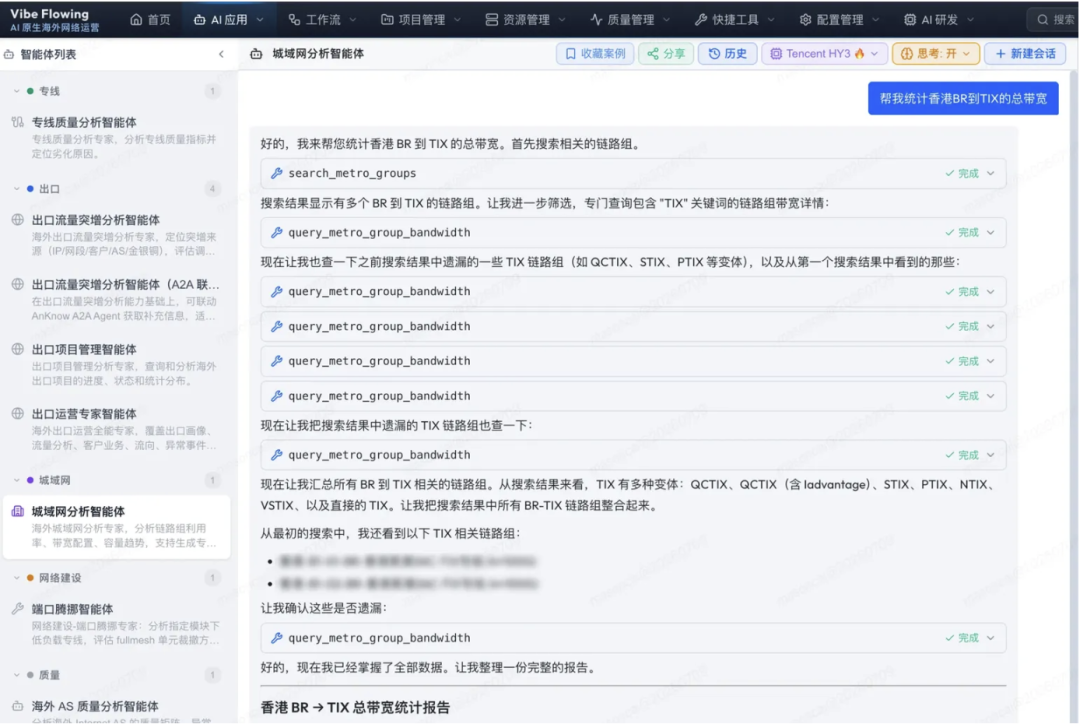Image resolution: width=1080 pixels, height=724 pixels.
Task: Click the 专线质量分析智能体 icon
Action: click(x=18, y=122)
